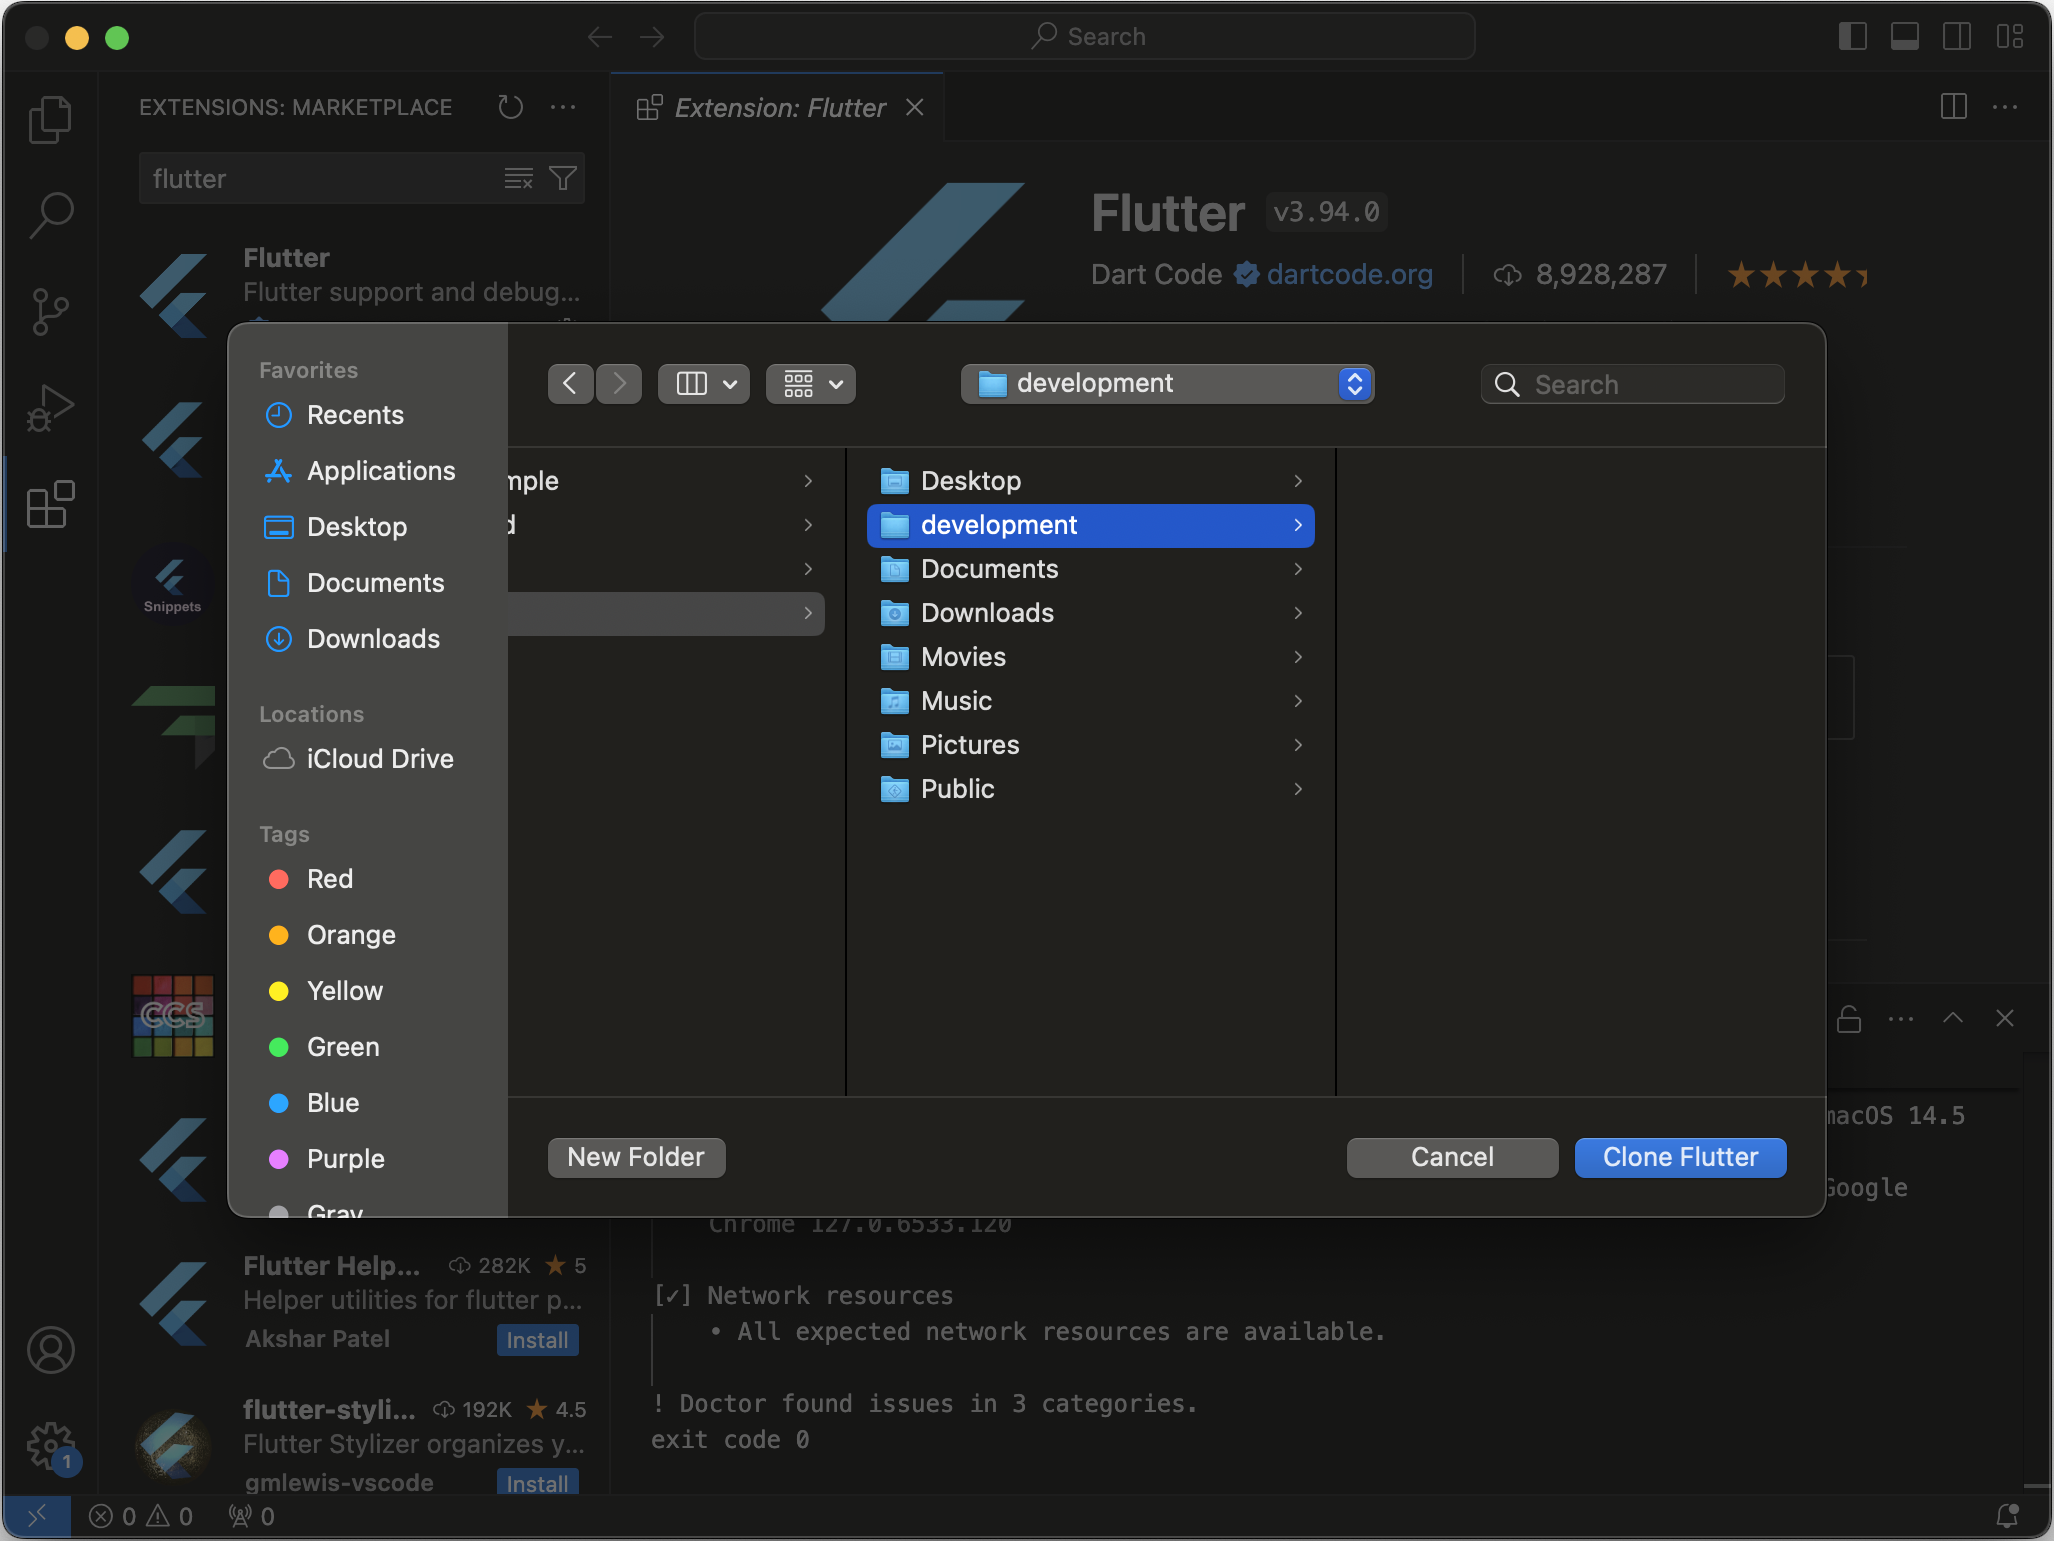Maximize the panel with the chevron
The width and height of the screenshot is (2054, 1541).
tap(1952, 1018)
